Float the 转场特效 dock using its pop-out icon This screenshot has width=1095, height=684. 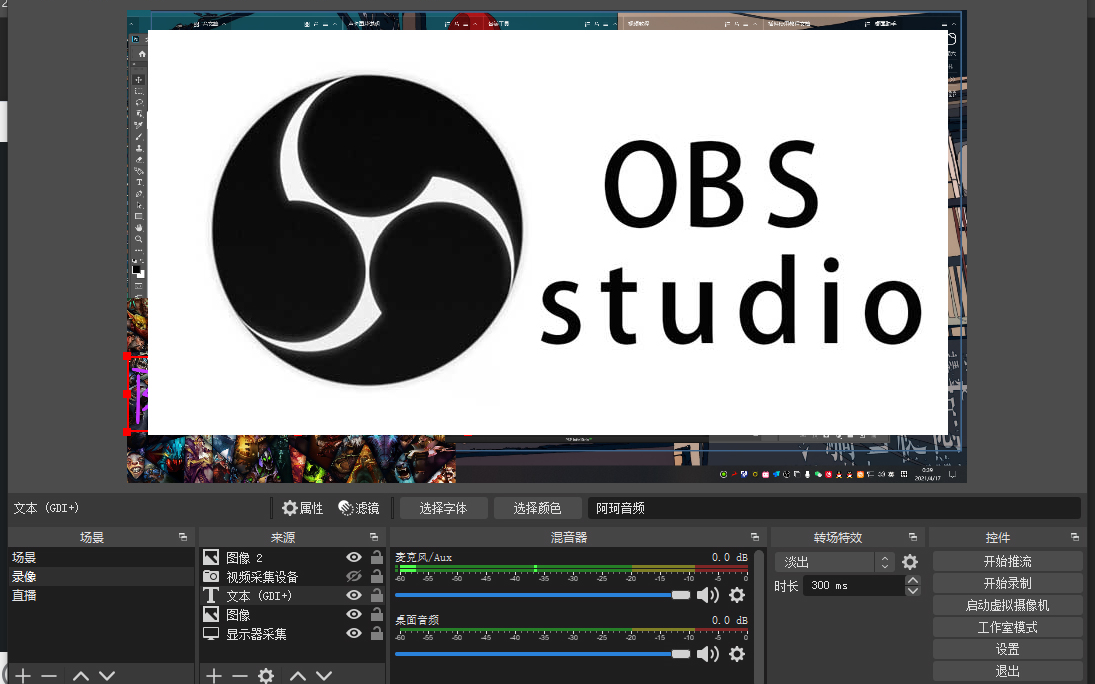pyautogui.click(x=913, y=537)
